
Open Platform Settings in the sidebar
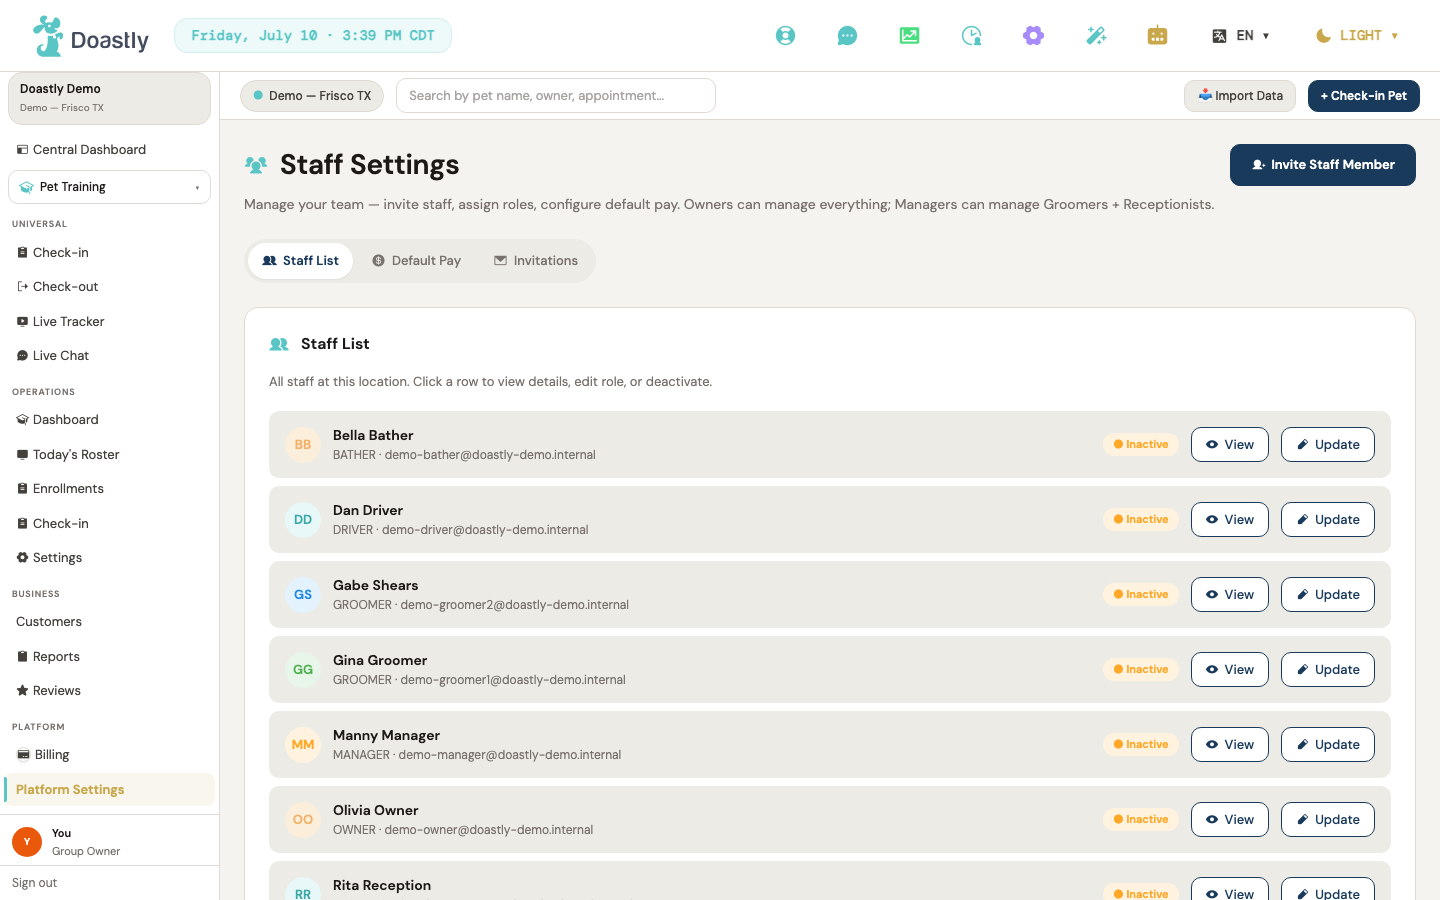pos(109,790)
